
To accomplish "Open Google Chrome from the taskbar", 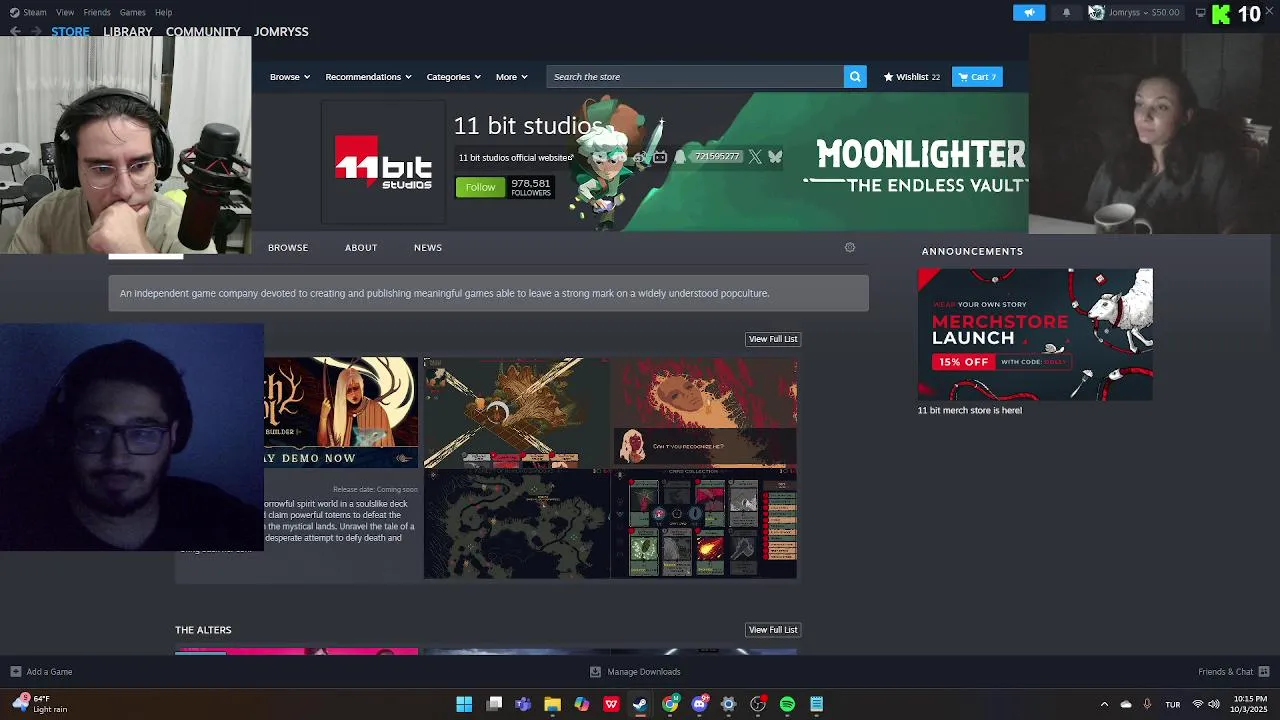I will [670, 704].
